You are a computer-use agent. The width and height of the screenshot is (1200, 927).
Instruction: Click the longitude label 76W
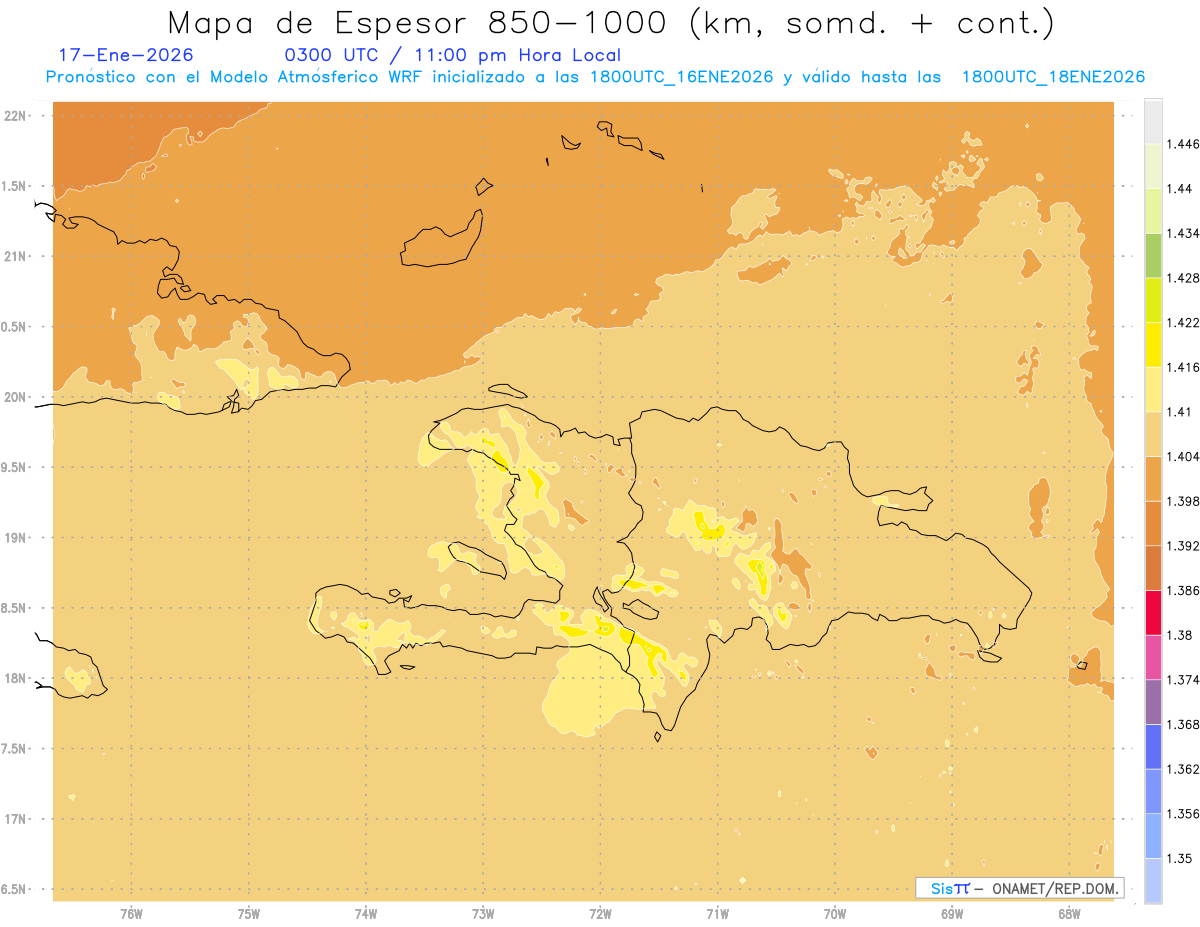tap(131, 914)
